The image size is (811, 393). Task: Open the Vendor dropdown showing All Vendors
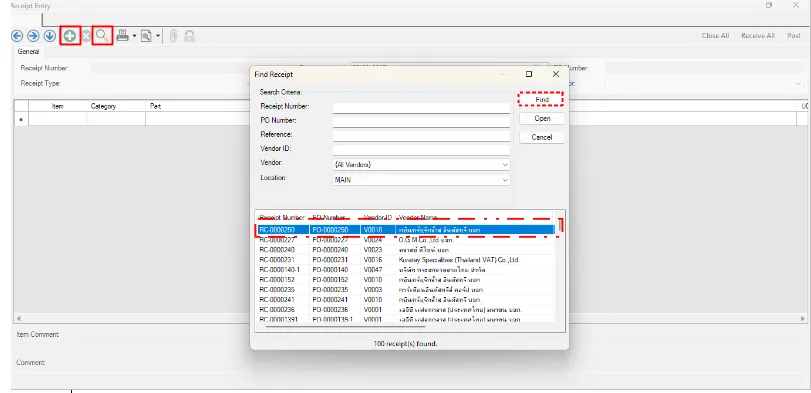click(422, 164)
